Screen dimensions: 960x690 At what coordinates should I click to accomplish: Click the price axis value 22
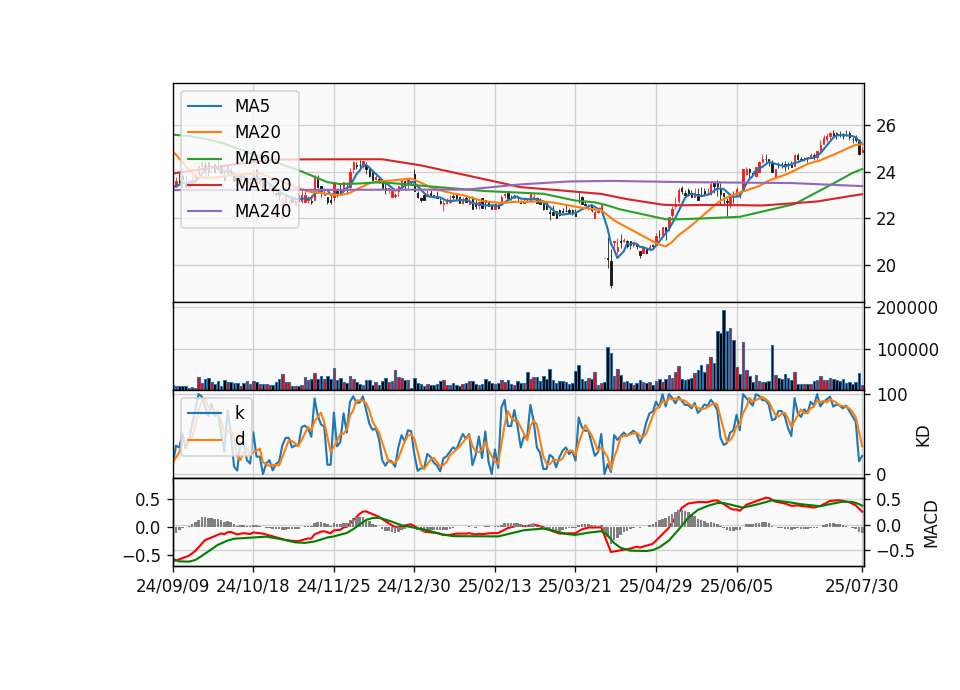point(886,219)
